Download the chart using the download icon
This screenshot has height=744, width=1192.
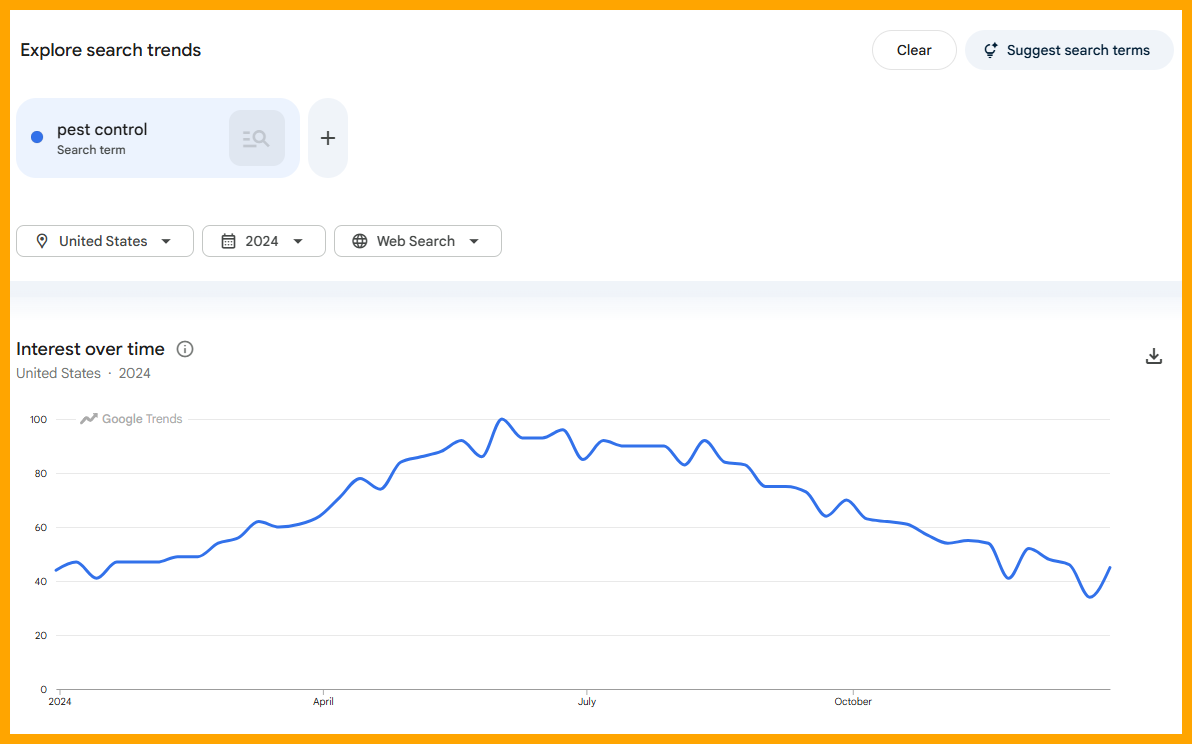click(1154, 356)
